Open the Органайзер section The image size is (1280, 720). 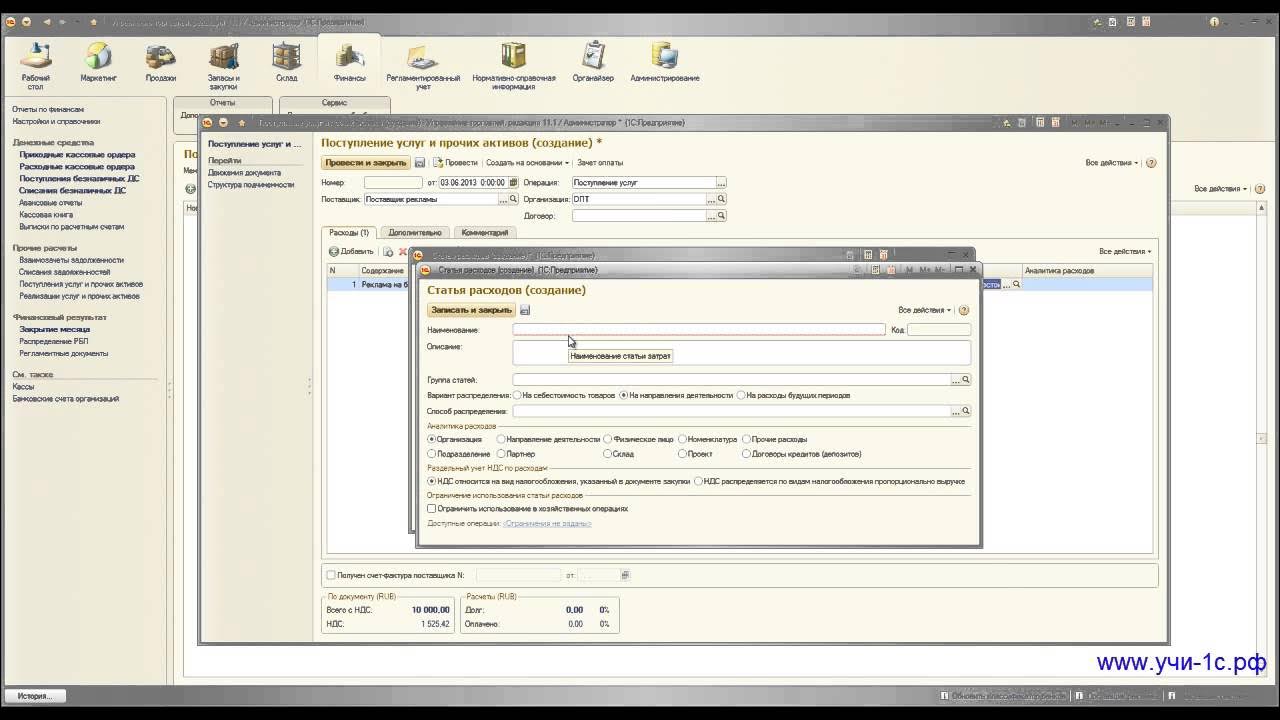click(x=593, y=62)
